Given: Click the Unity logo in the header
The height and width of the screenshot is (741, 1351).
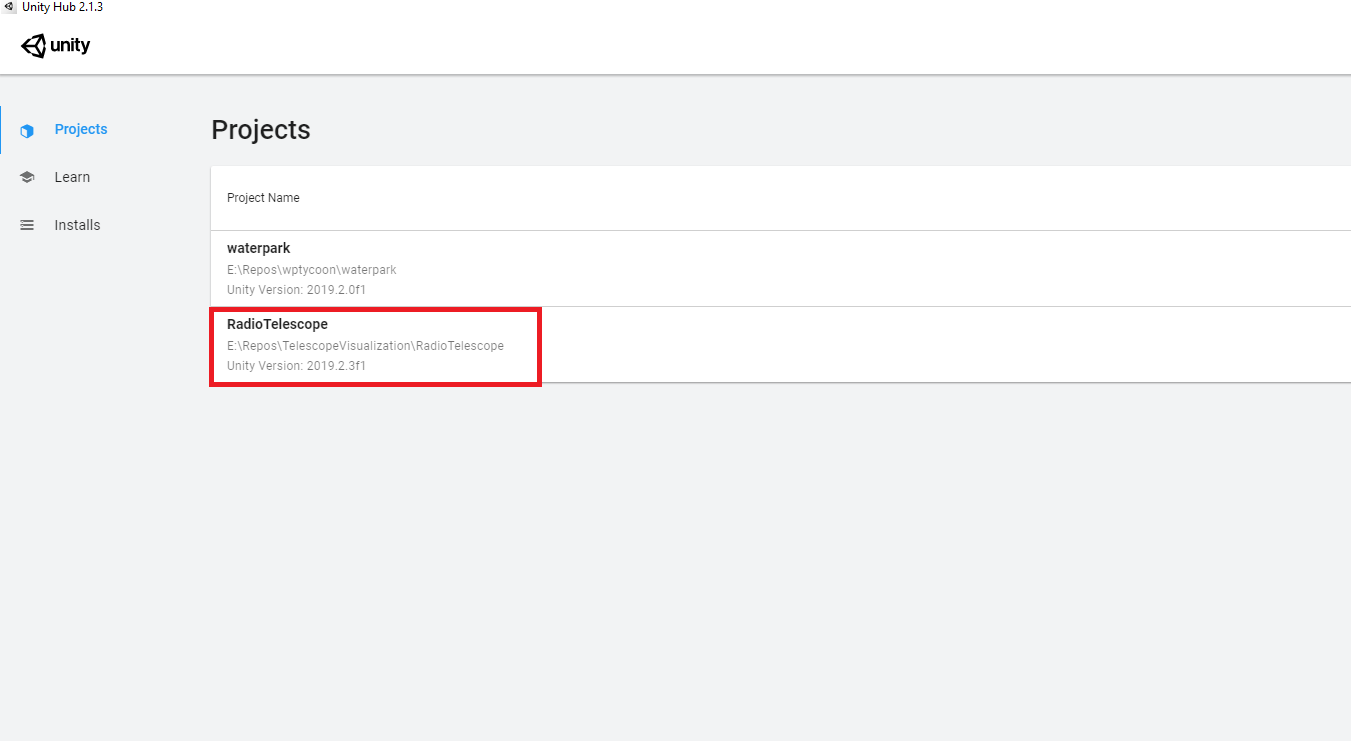Looking at the screenshot, I should (x=55, y=46).
